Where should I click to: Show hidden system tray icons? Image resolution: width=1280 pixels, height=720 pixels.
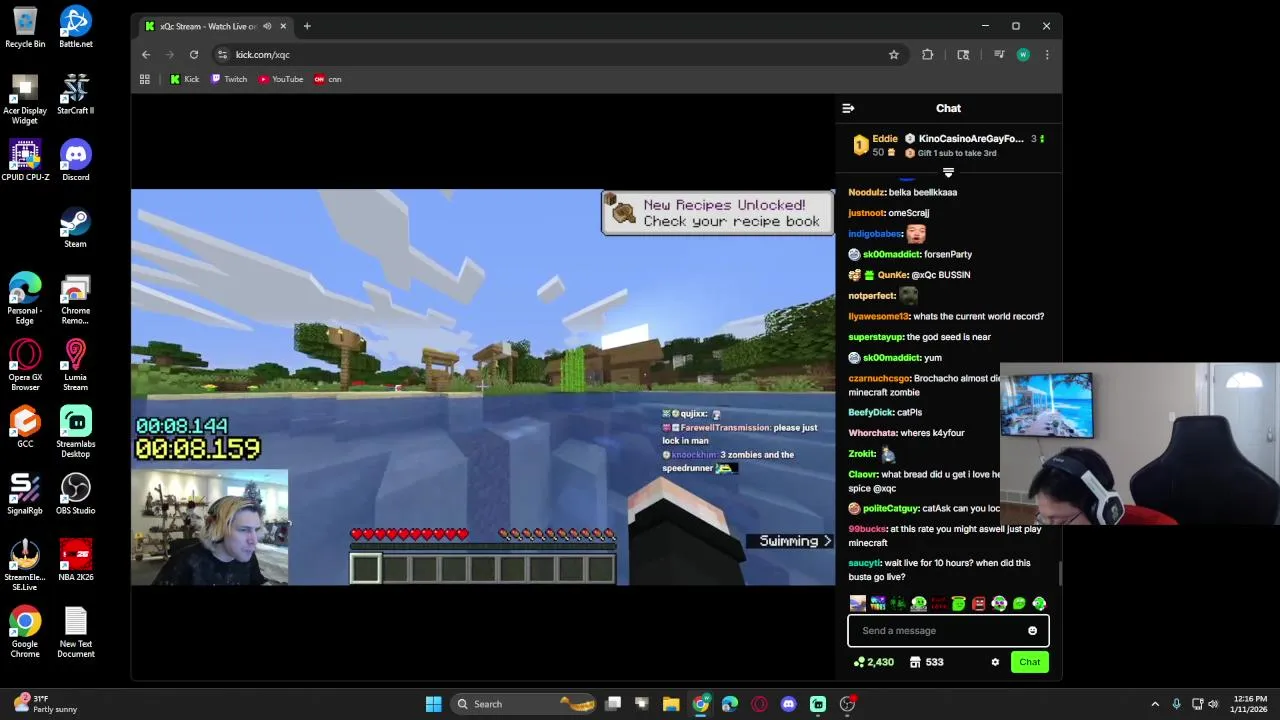click(1155, 704)
